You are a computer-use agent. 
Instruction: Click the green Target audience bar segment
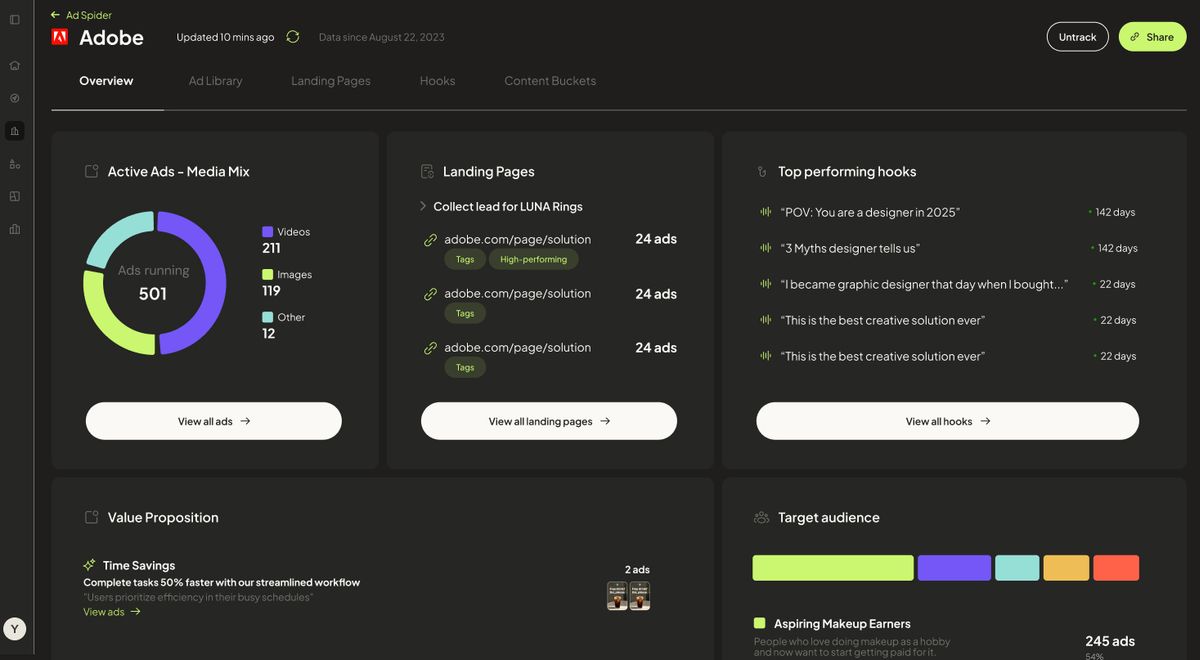coord(833,568)
